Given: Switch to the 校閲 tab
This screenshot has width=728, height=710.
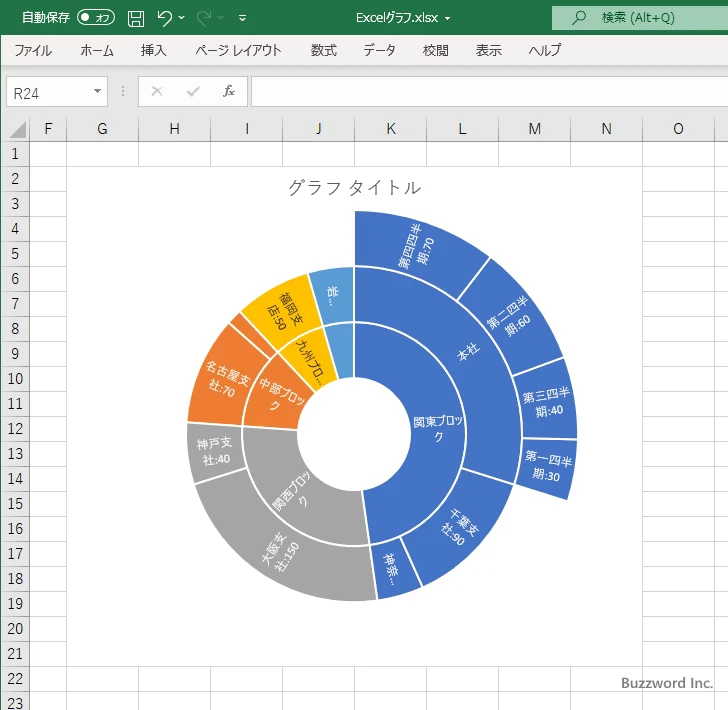Looking at the screenshot, I should point(436,50).
